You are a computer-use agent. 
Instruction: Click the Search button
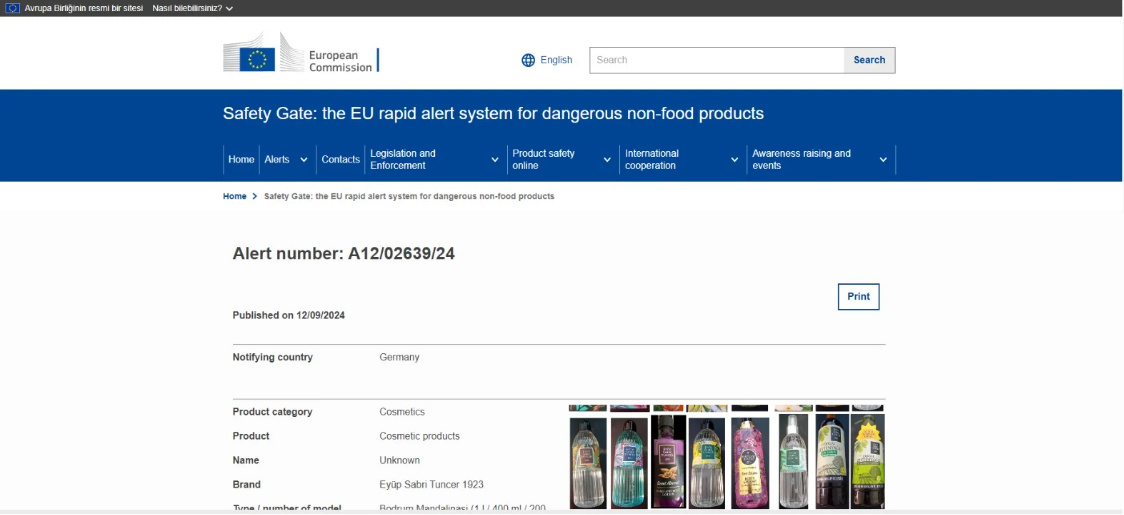870,60
